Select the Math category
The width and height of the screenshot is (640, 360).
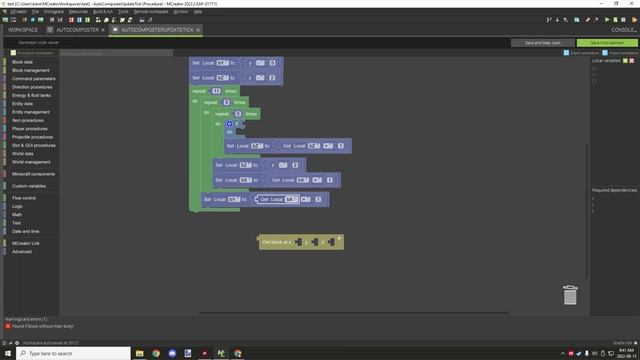pos(17,215)
